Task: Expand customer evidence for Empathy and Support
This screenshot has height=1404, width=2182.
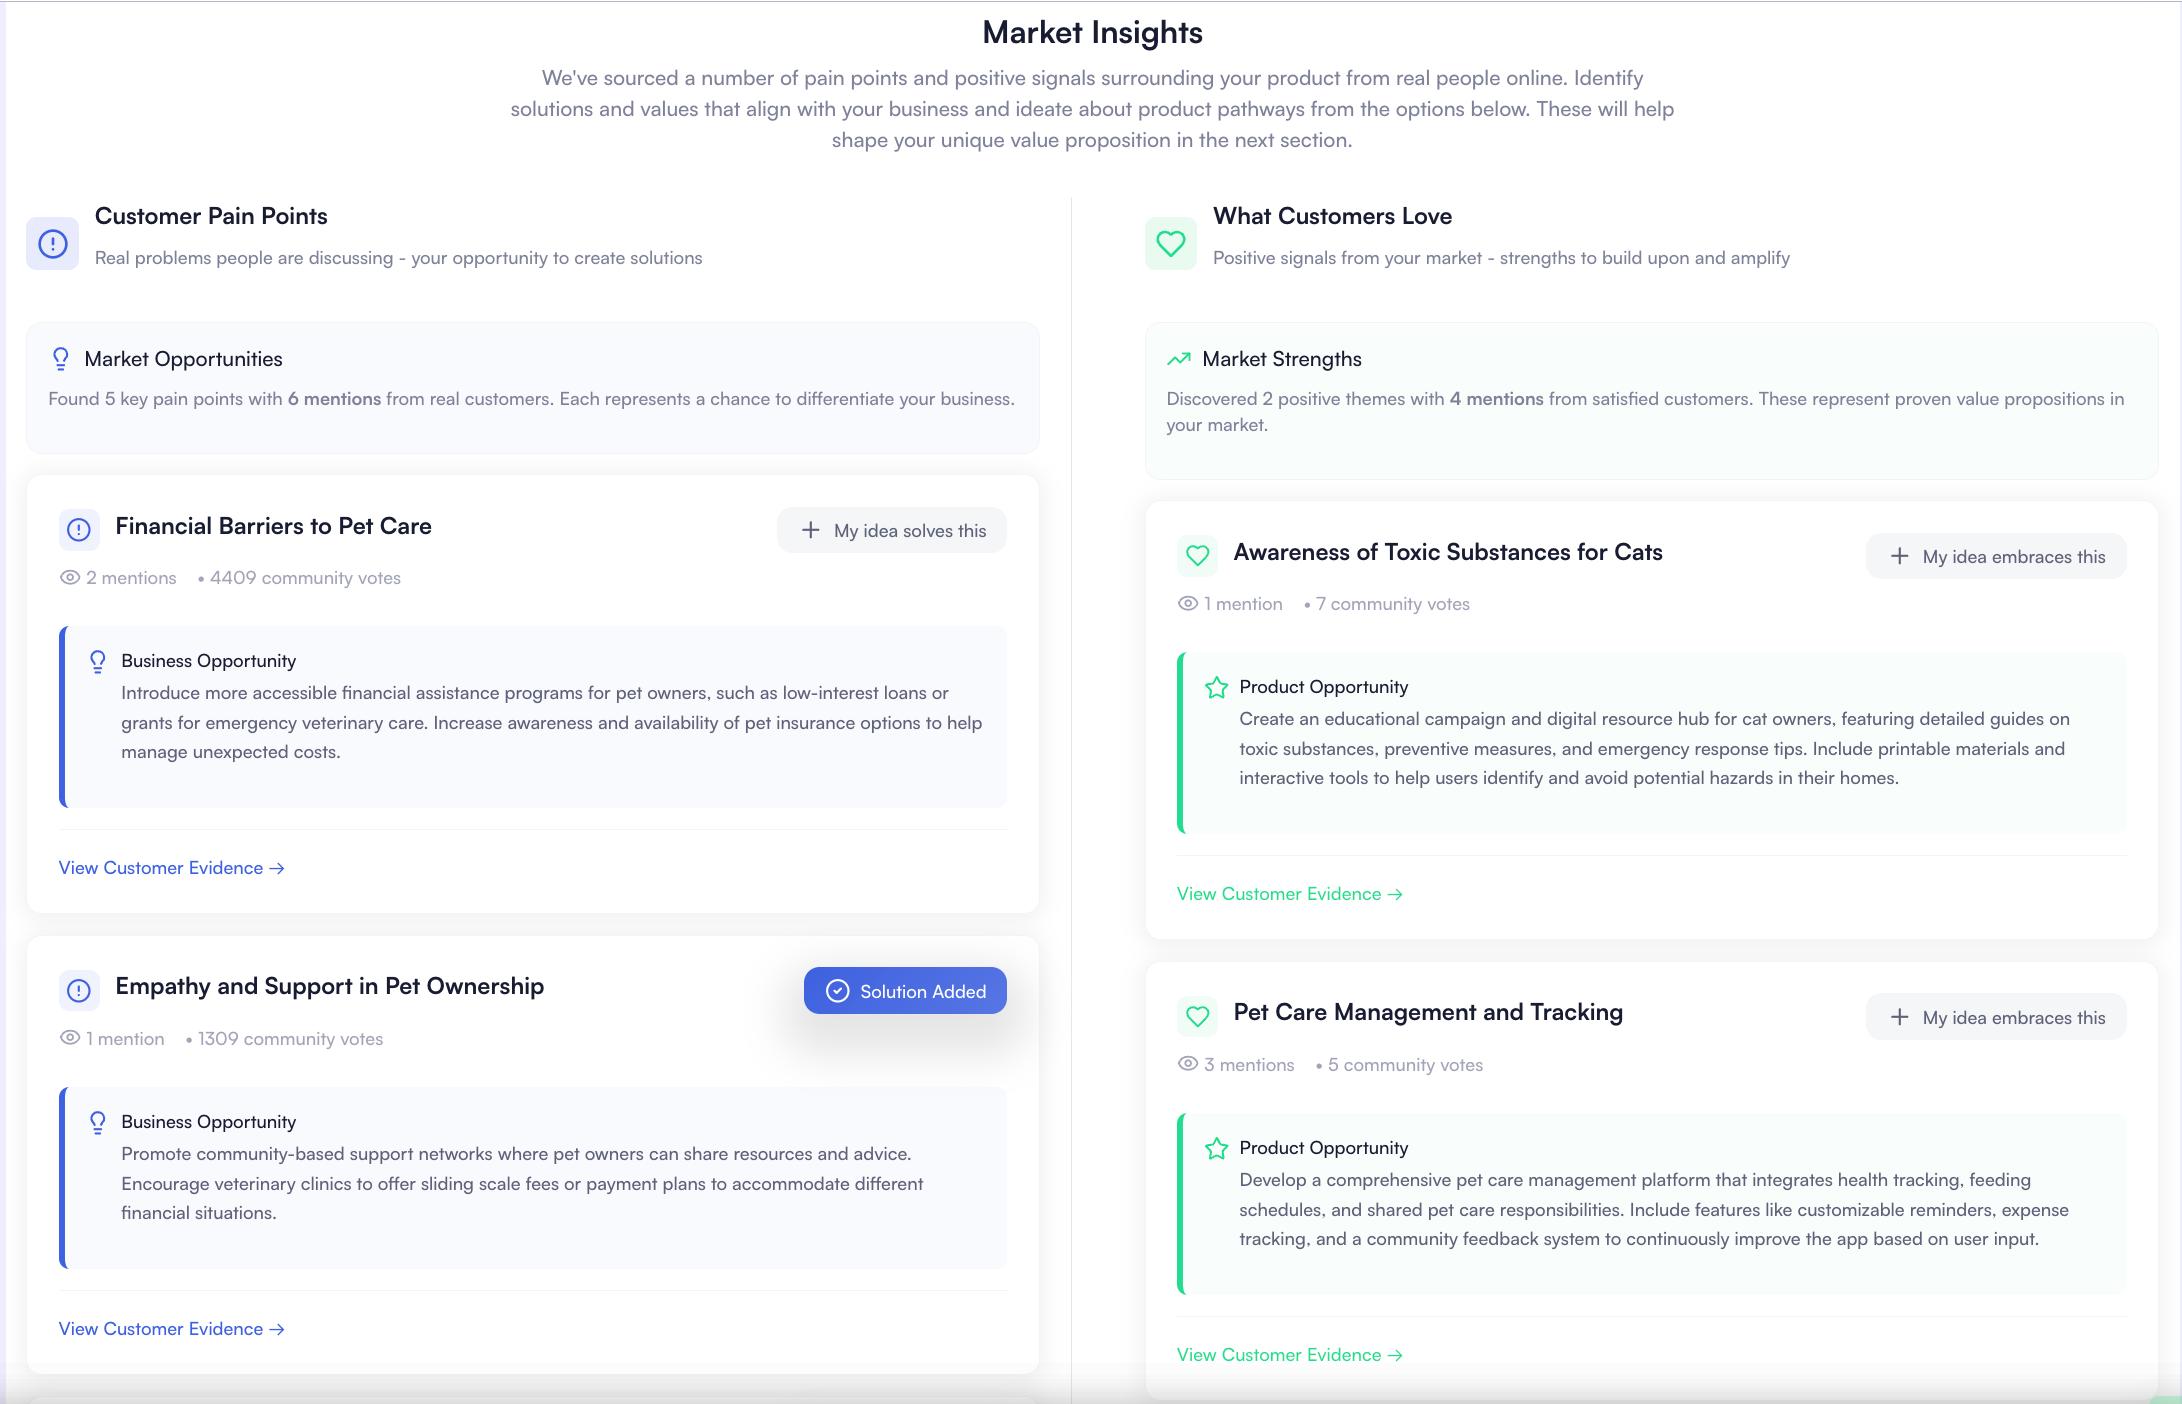Action: point(171,1329)
